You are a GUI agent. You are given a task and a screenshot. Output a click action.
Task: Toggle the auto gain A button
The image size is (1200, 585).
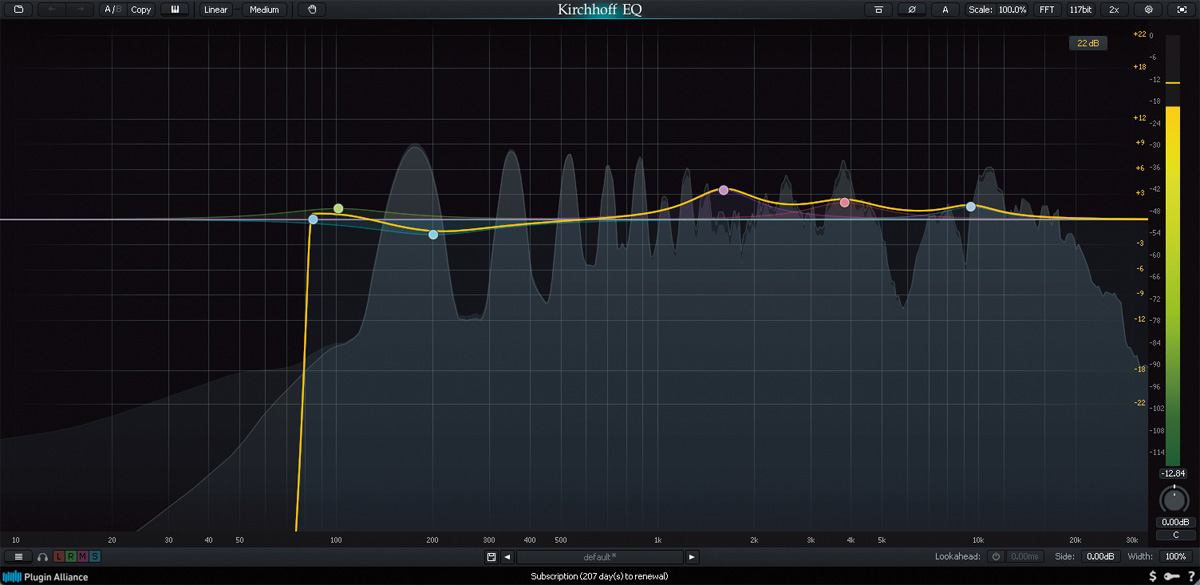point(945,9)
